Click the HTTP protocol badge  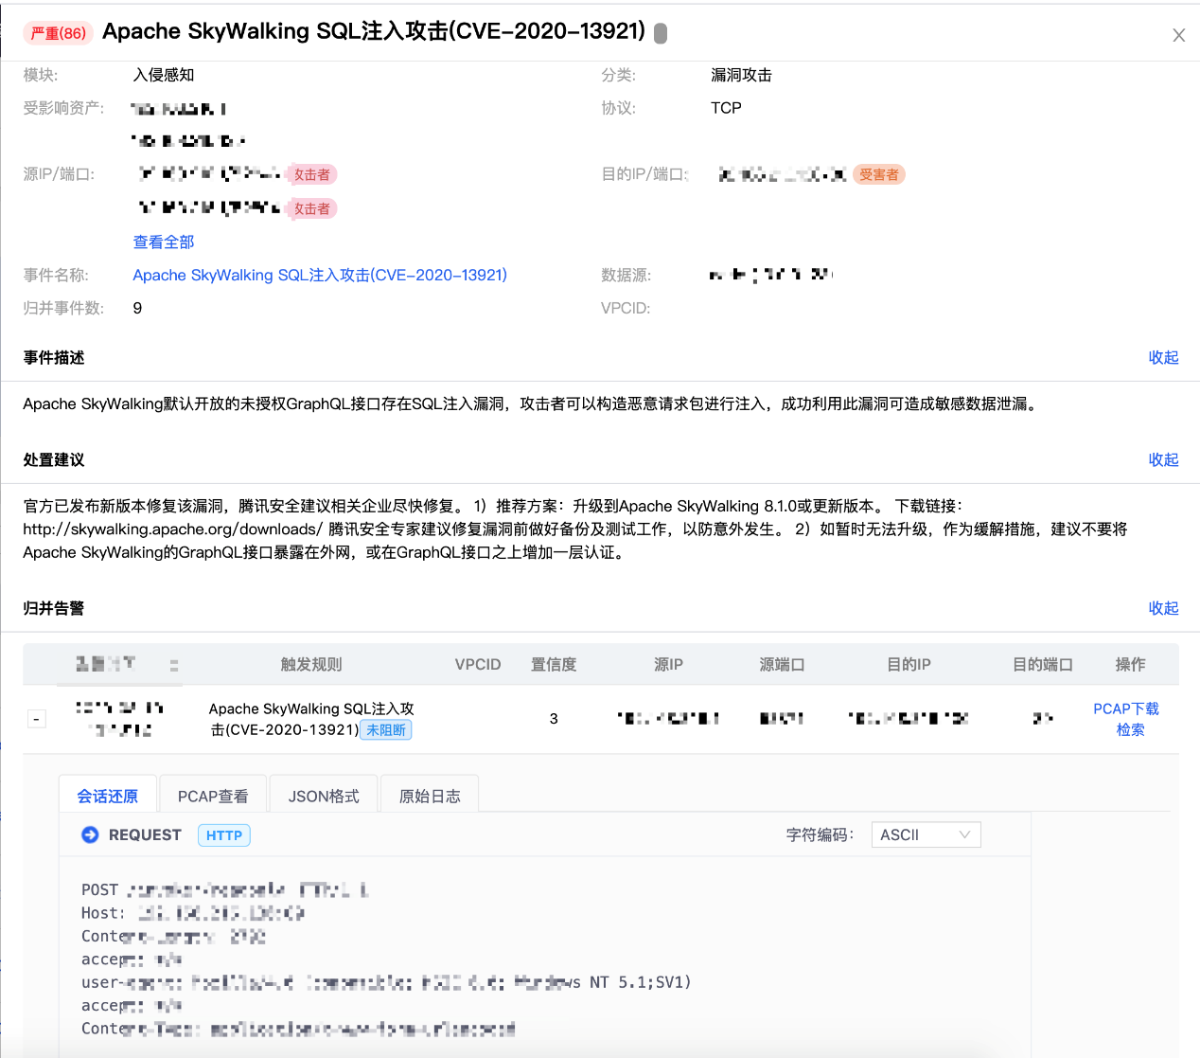tap(224, 835)
